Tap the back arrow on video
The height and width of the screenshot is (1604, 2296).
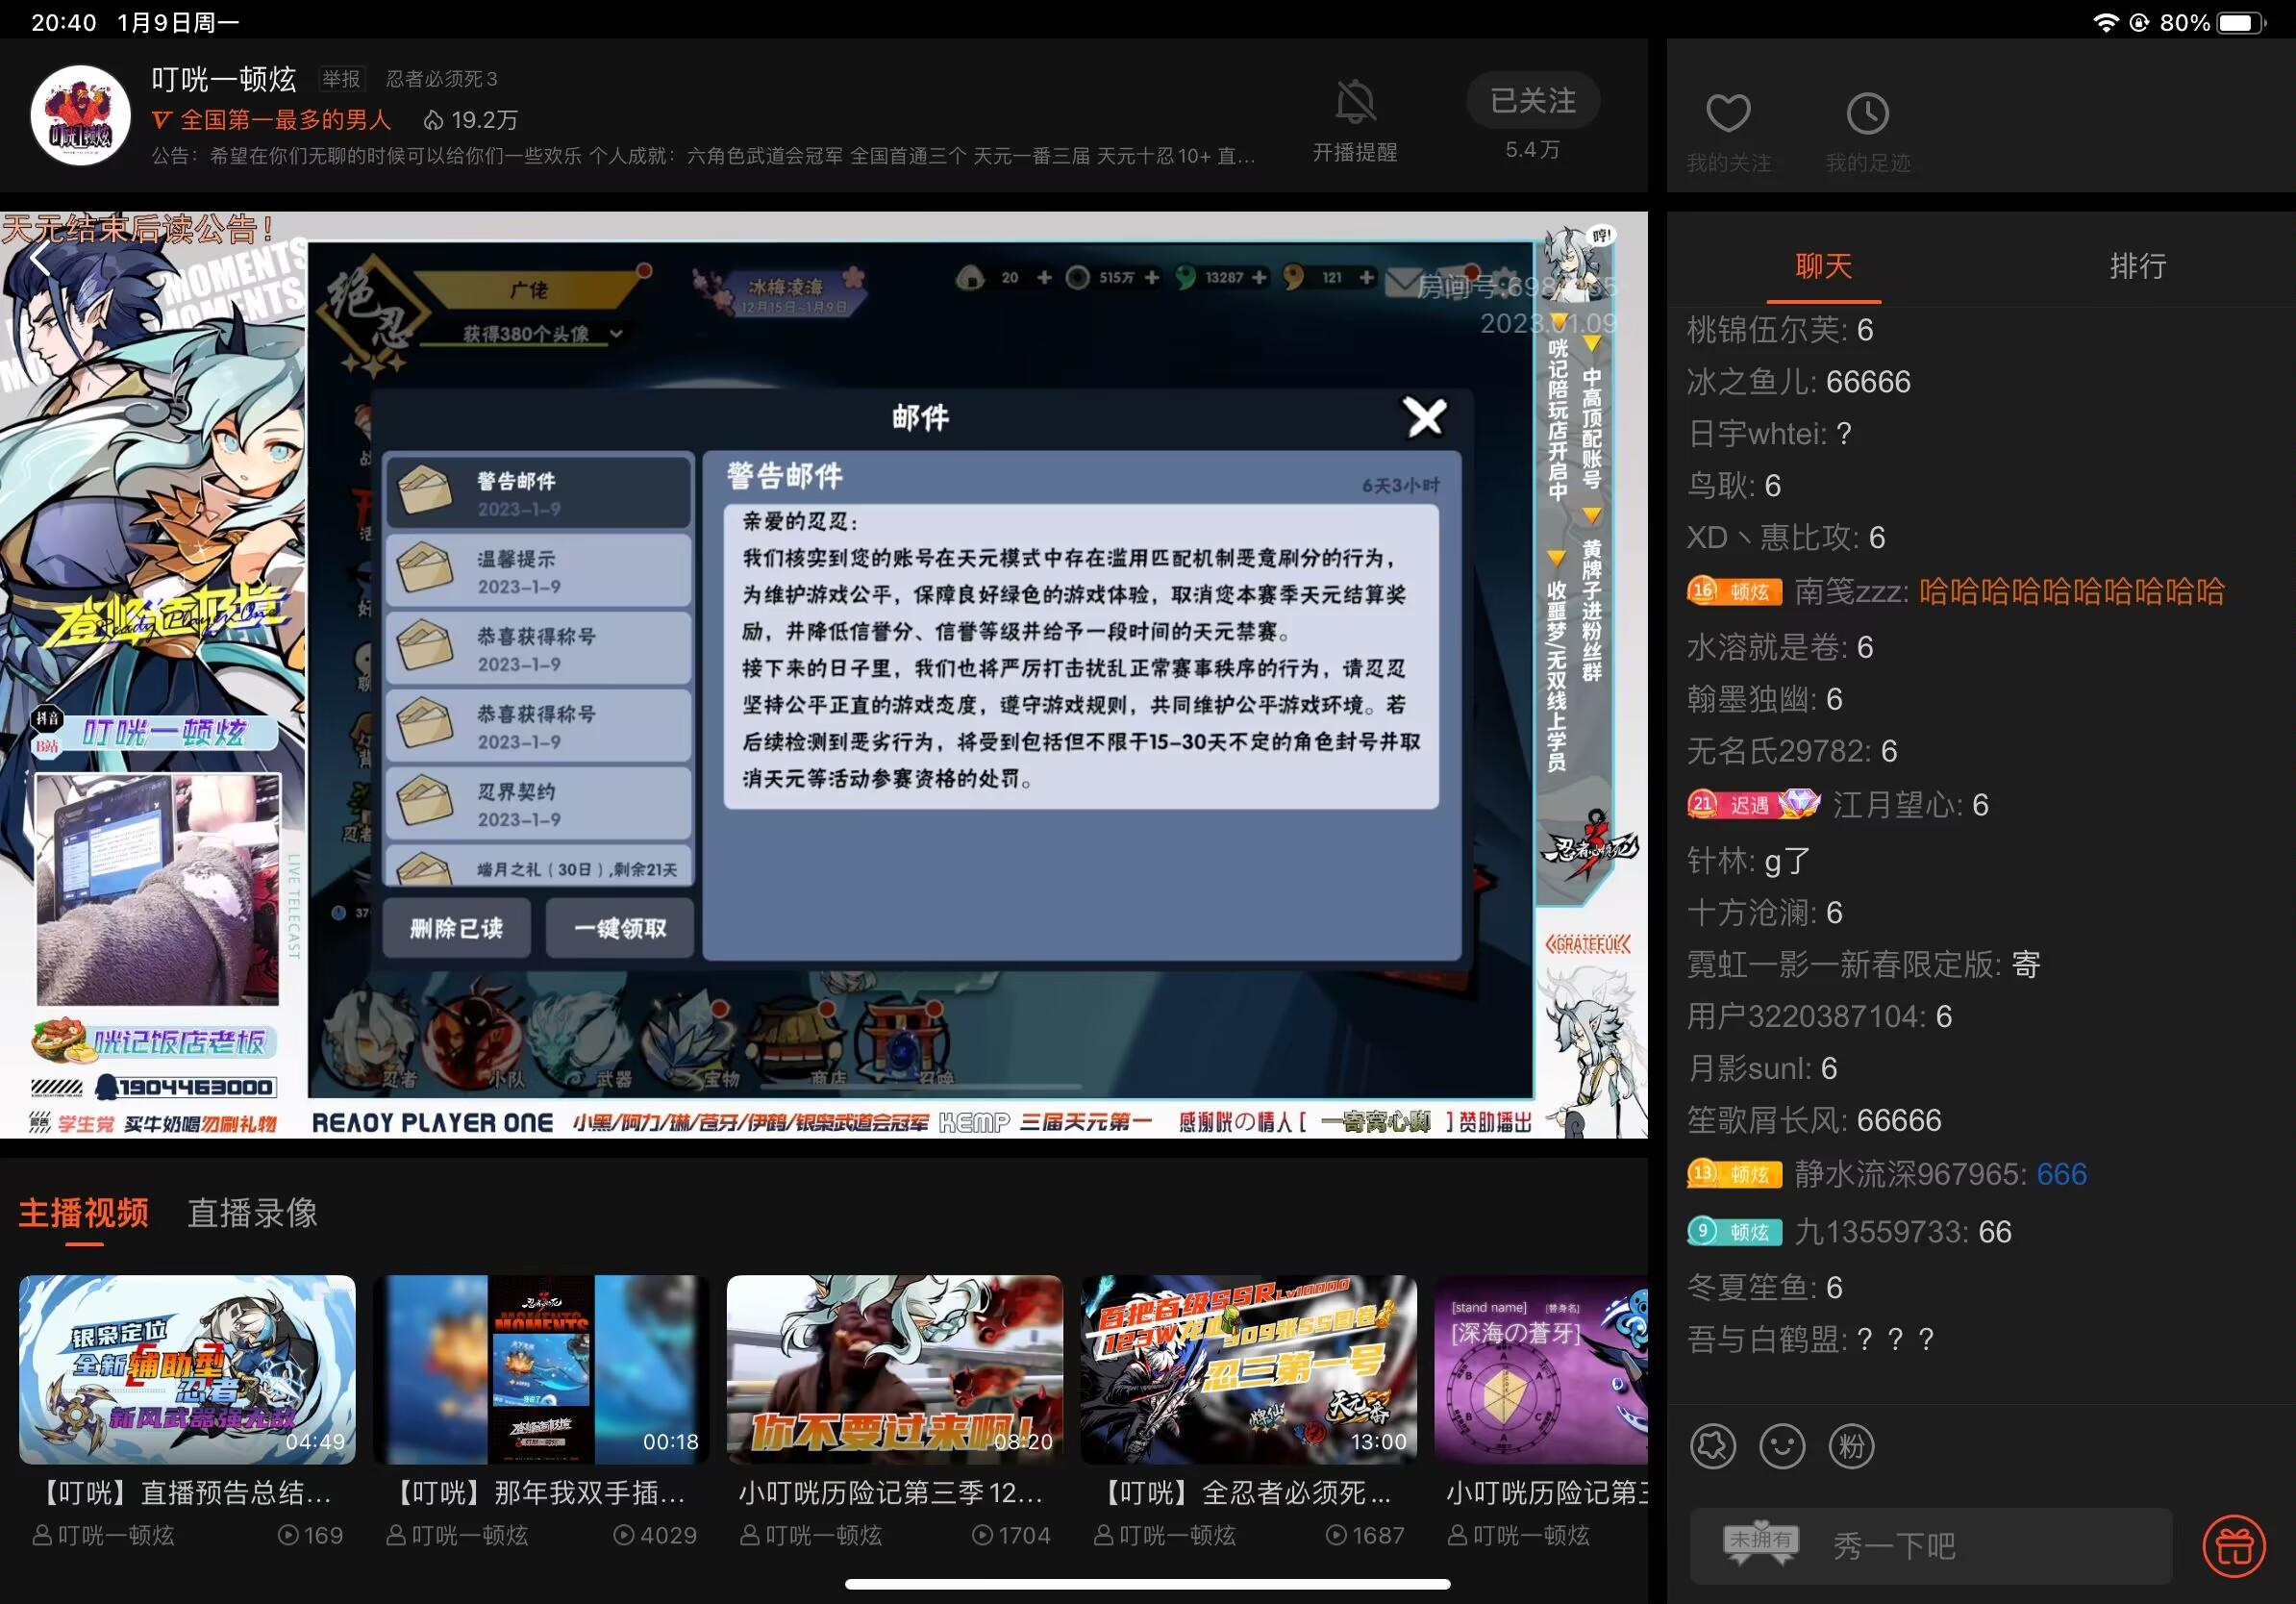coord(41,260)
